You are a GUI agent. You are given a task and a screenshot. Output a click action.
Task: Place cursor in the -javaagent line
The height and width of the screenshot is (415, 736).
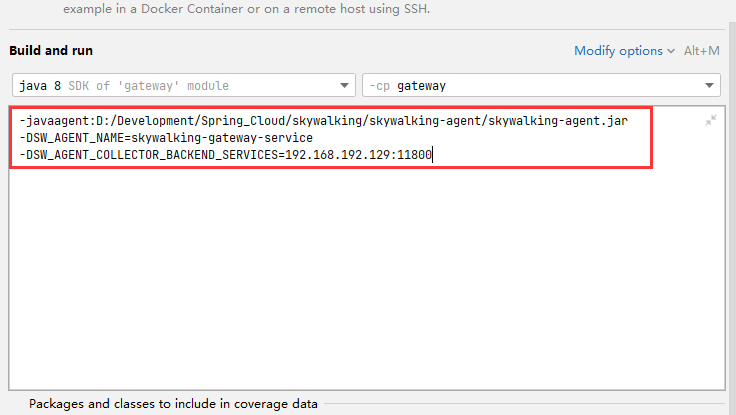(323, 121)
